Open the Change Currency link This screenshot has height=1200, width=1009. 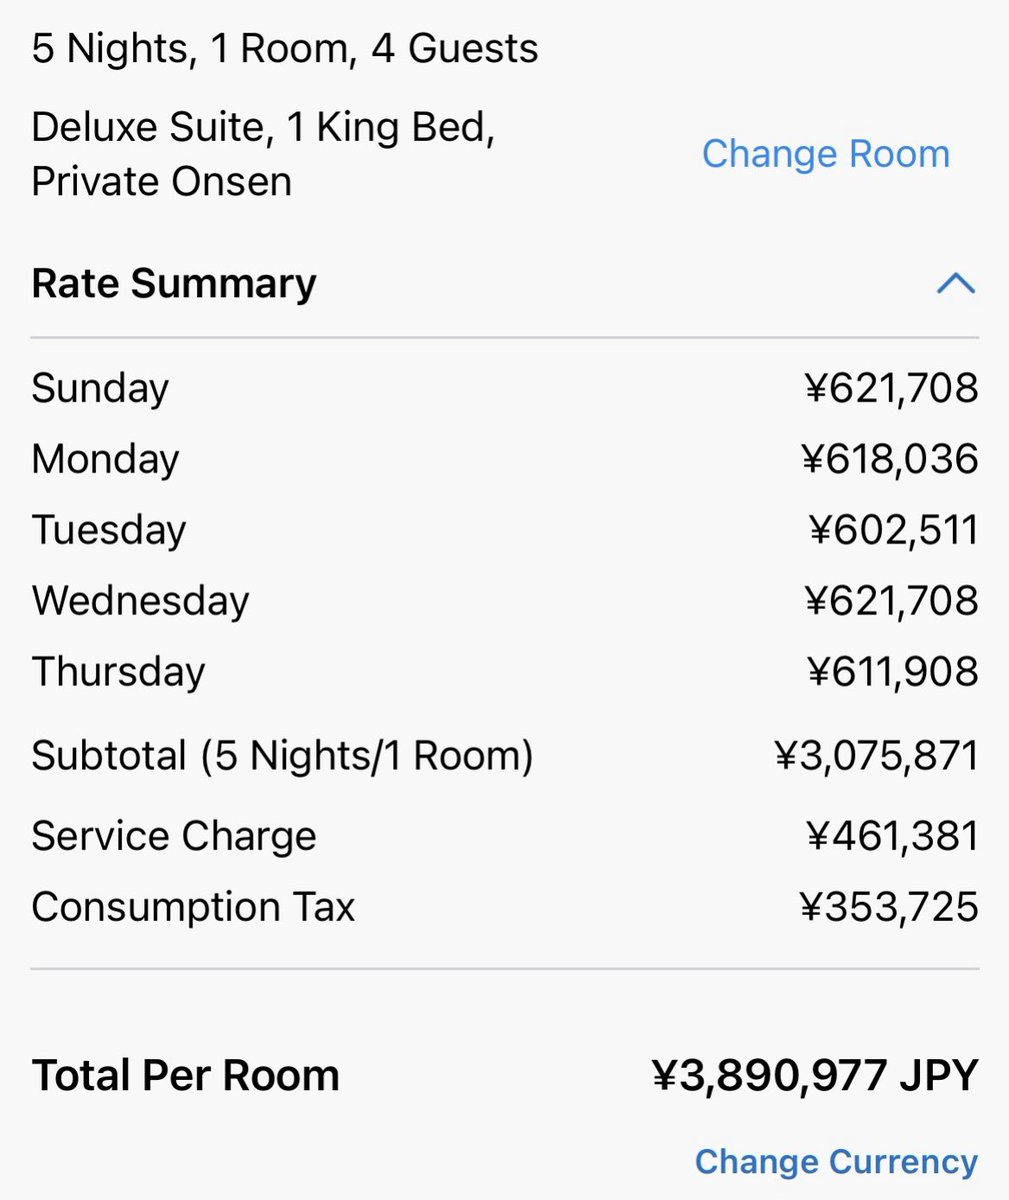pos(836,1161)
